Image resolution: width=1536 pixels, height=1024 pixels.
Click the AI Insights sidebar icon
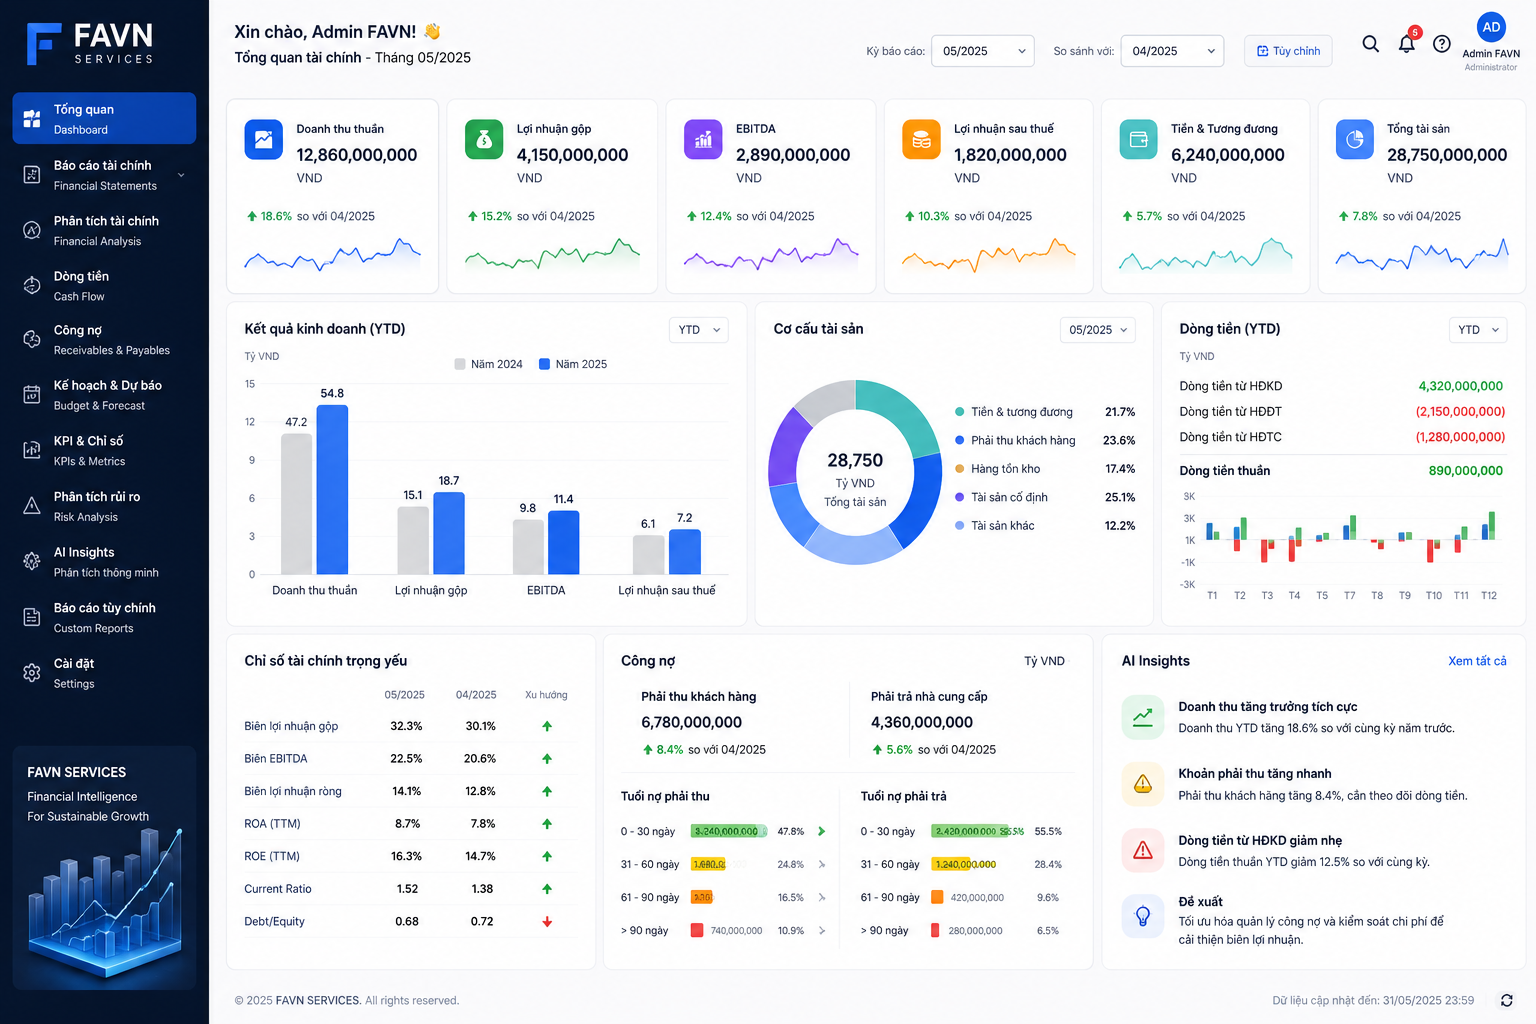32,562
